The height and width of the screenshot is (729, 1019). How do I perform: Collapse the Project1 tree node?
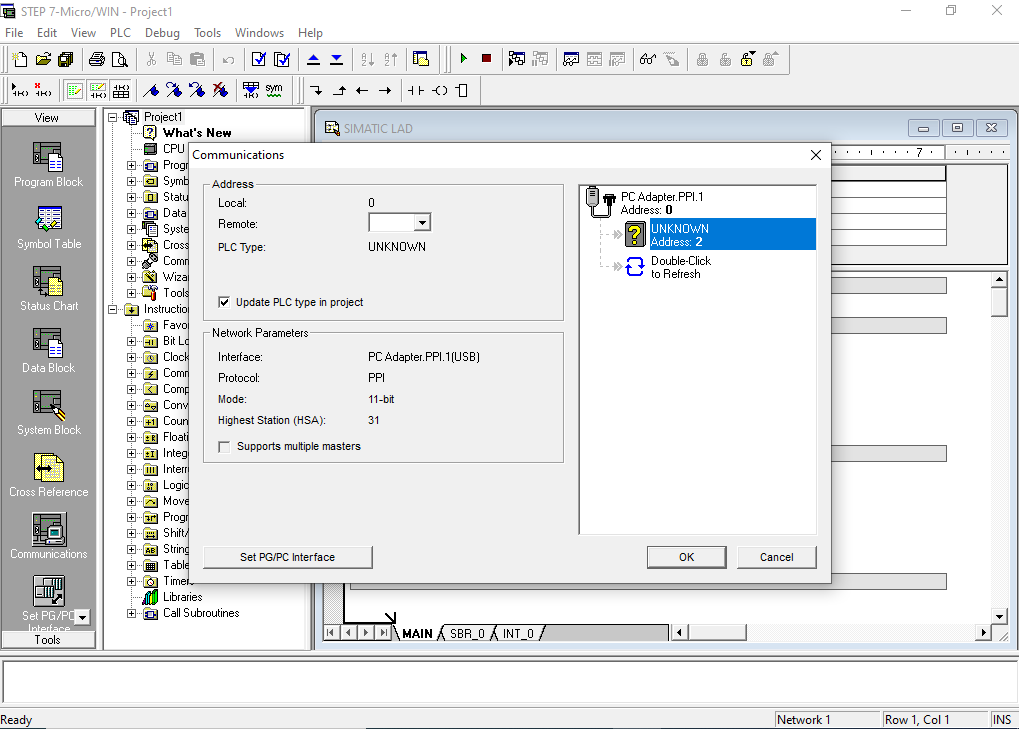coord(113,117)
